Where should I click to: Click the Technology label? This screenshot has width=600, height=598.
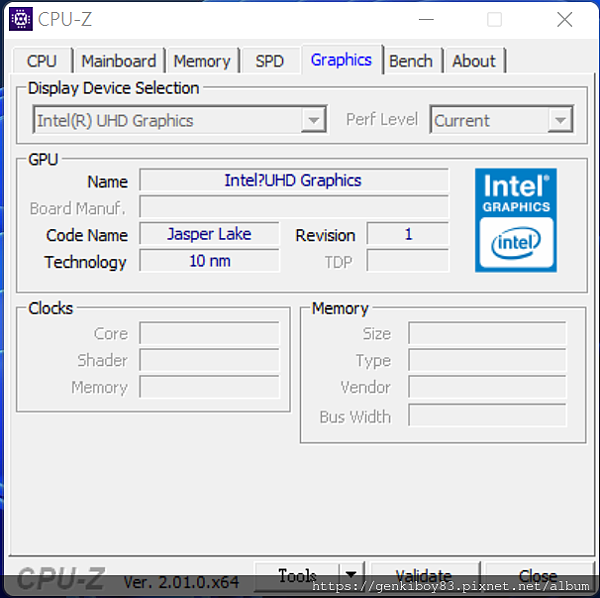coord(85,262)
